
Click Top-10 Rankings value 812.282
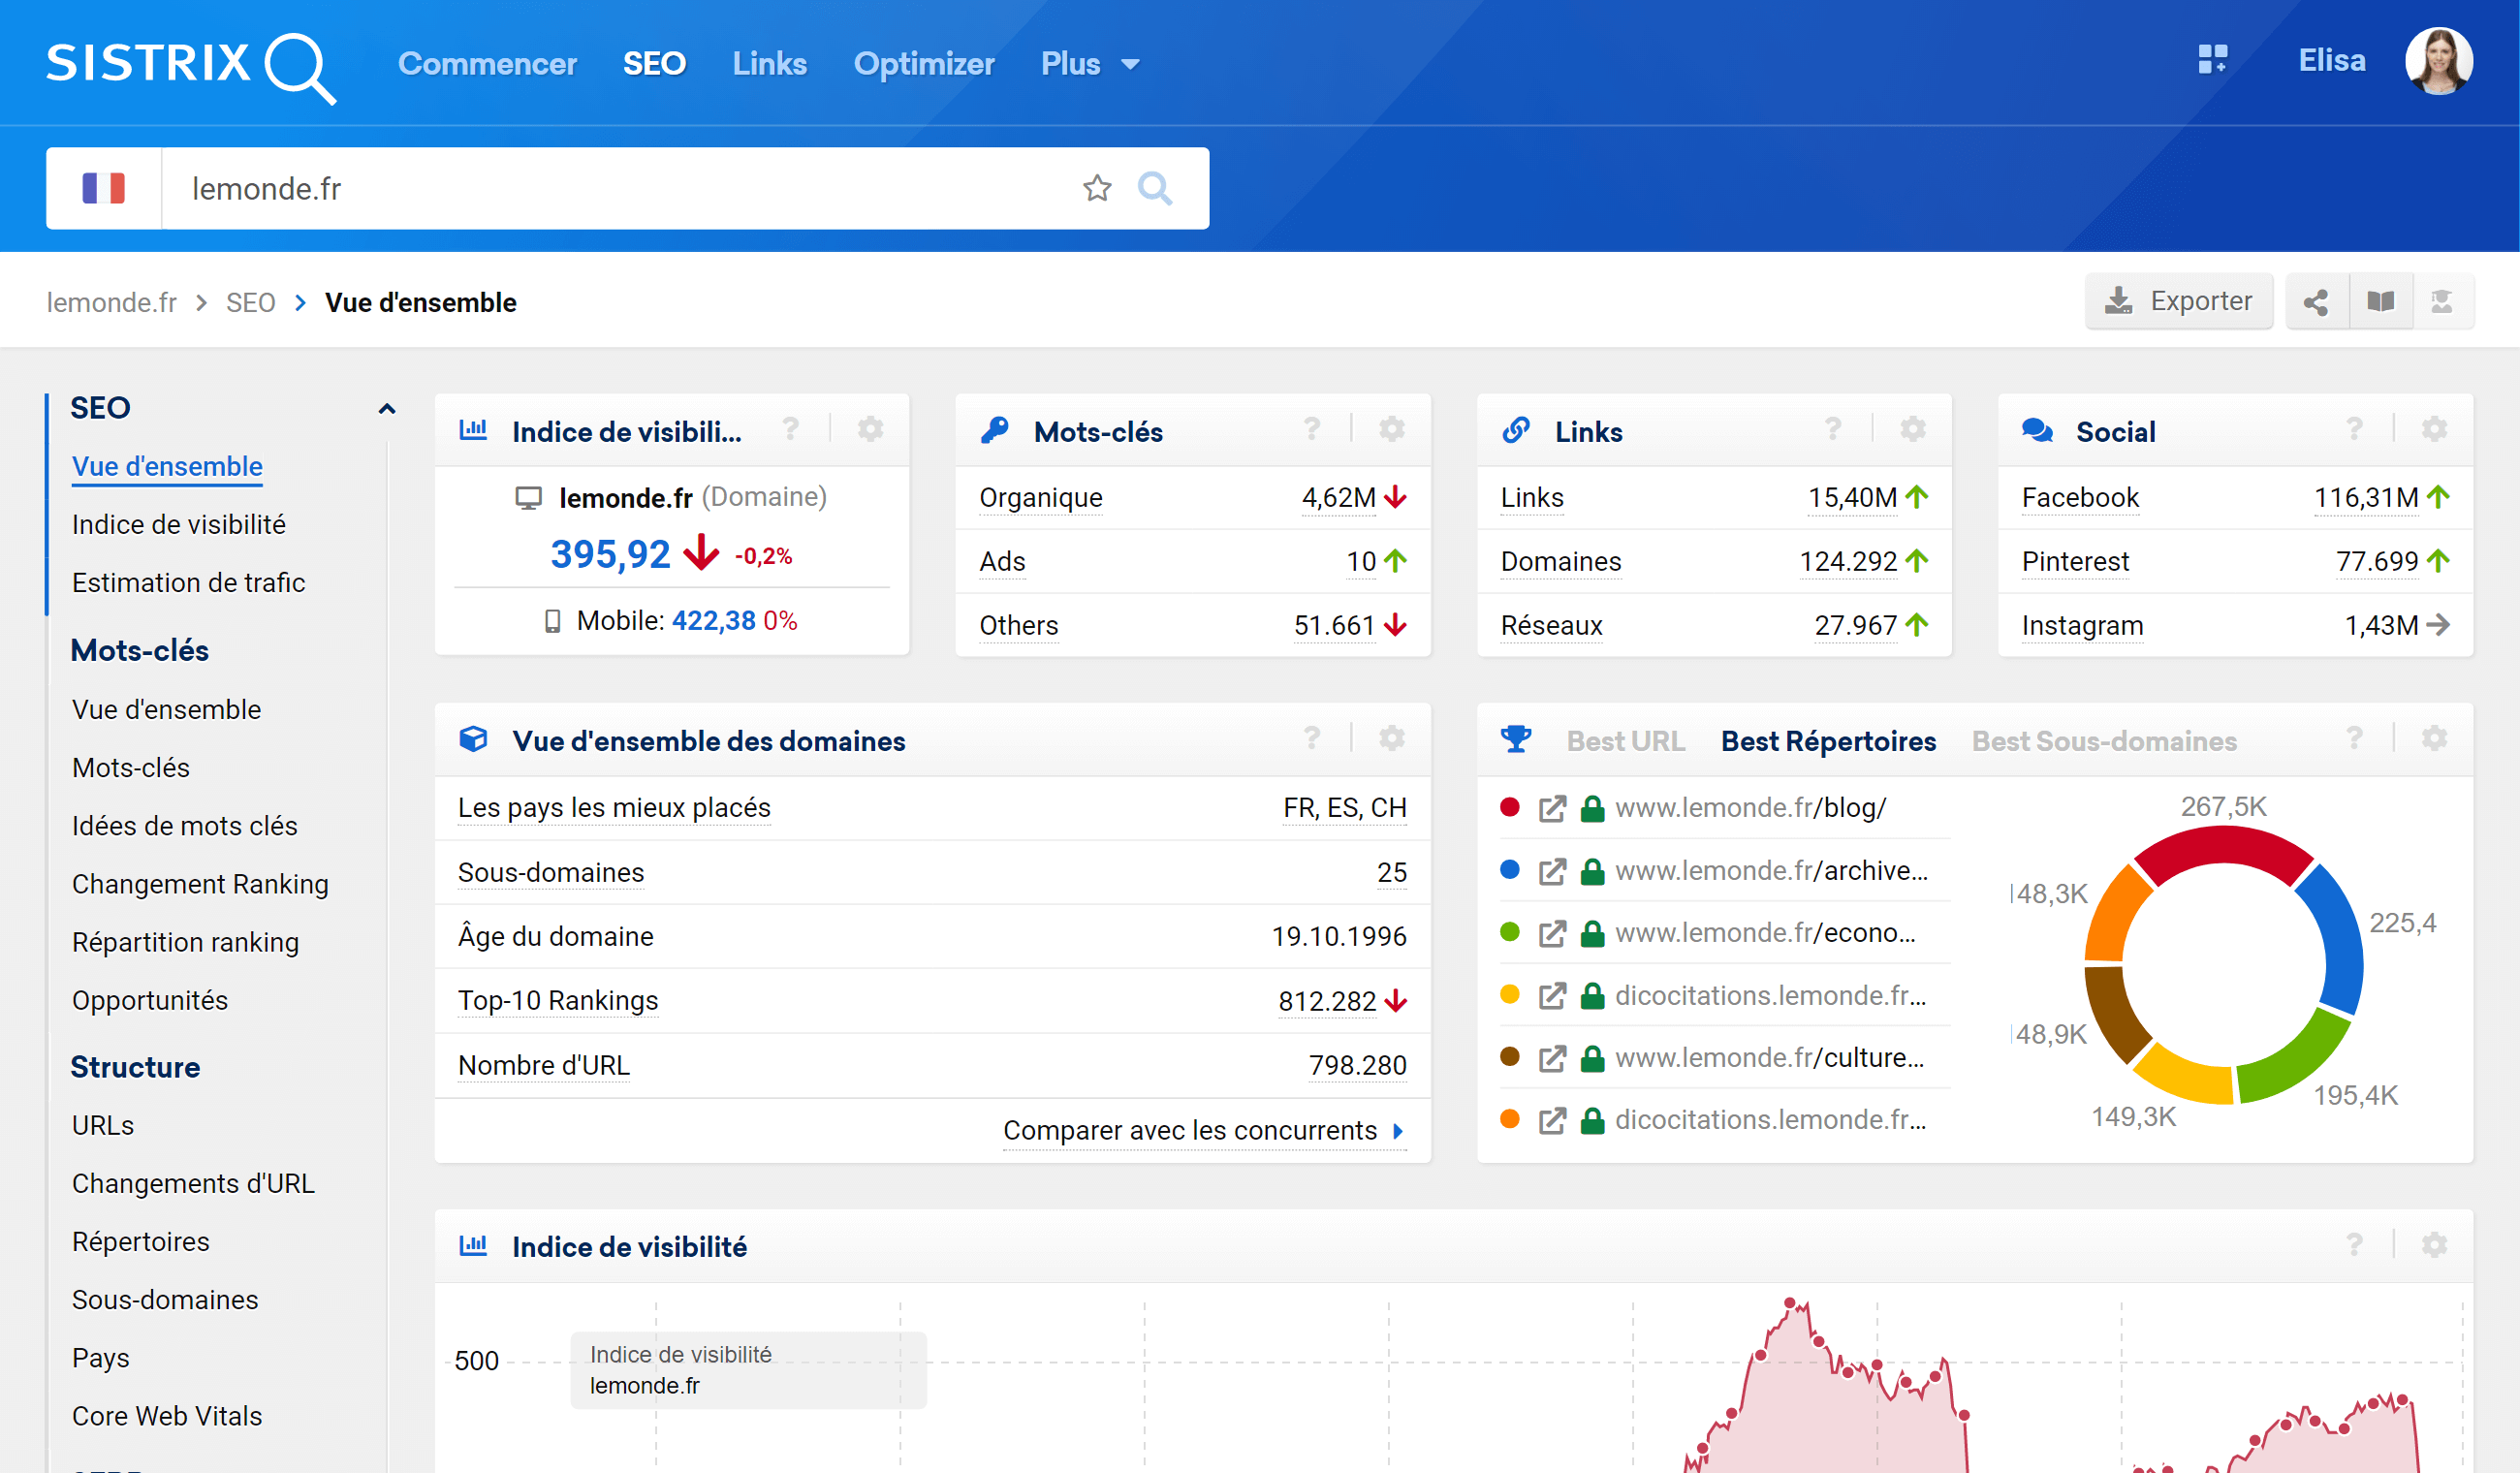1327,1001
